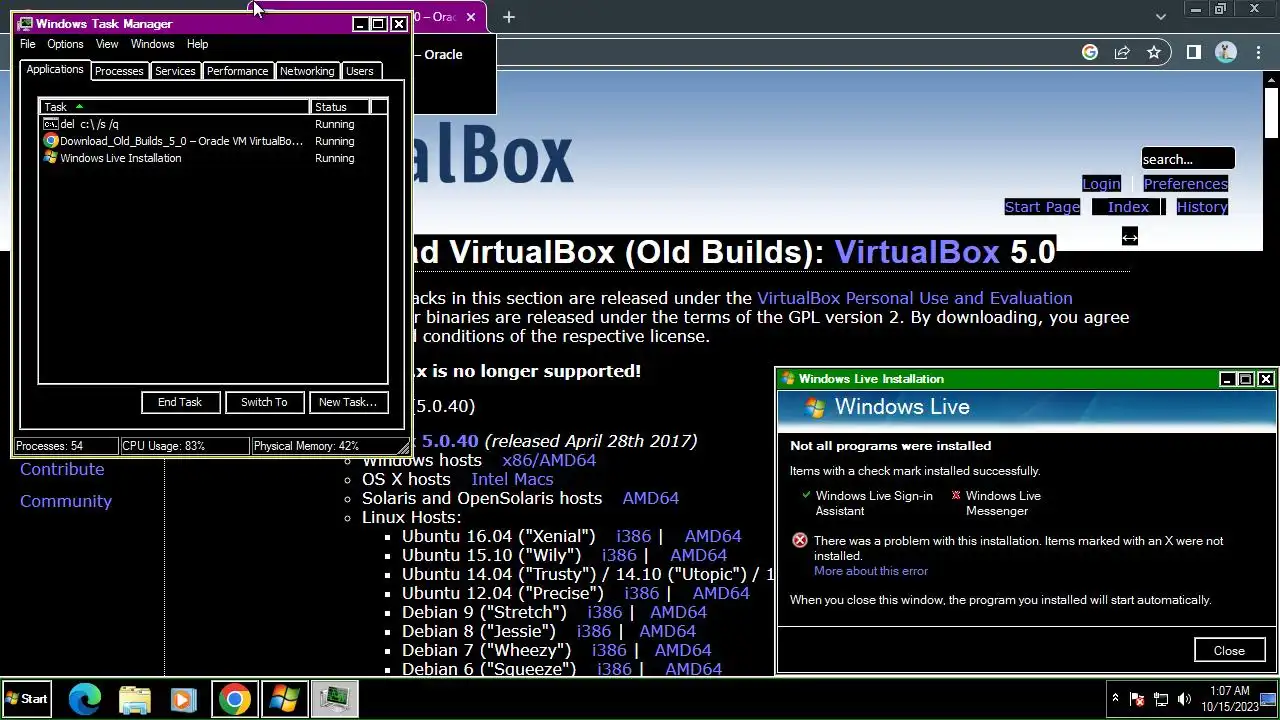Open the clock showing 1:07 AM
The image size is (1280, 720).
point(1229,698)
